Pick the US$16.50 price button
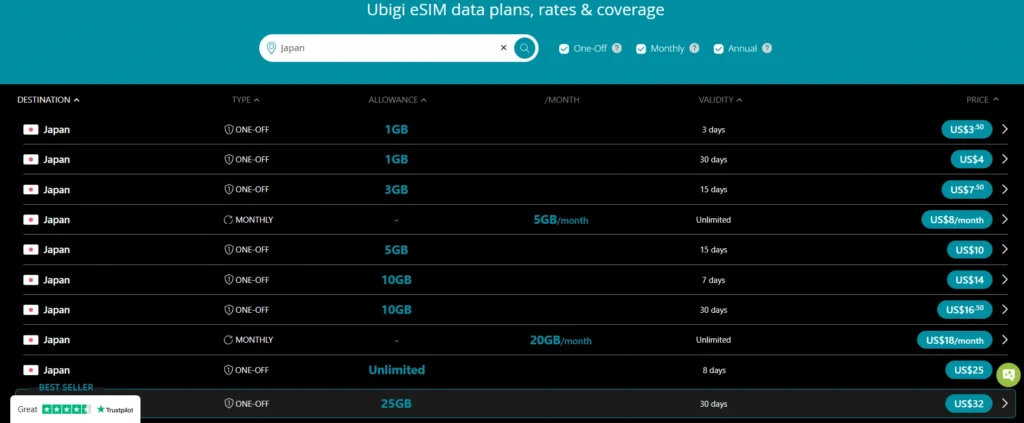Viewport: 1024px width, 423px height. (x=965, y=309)
